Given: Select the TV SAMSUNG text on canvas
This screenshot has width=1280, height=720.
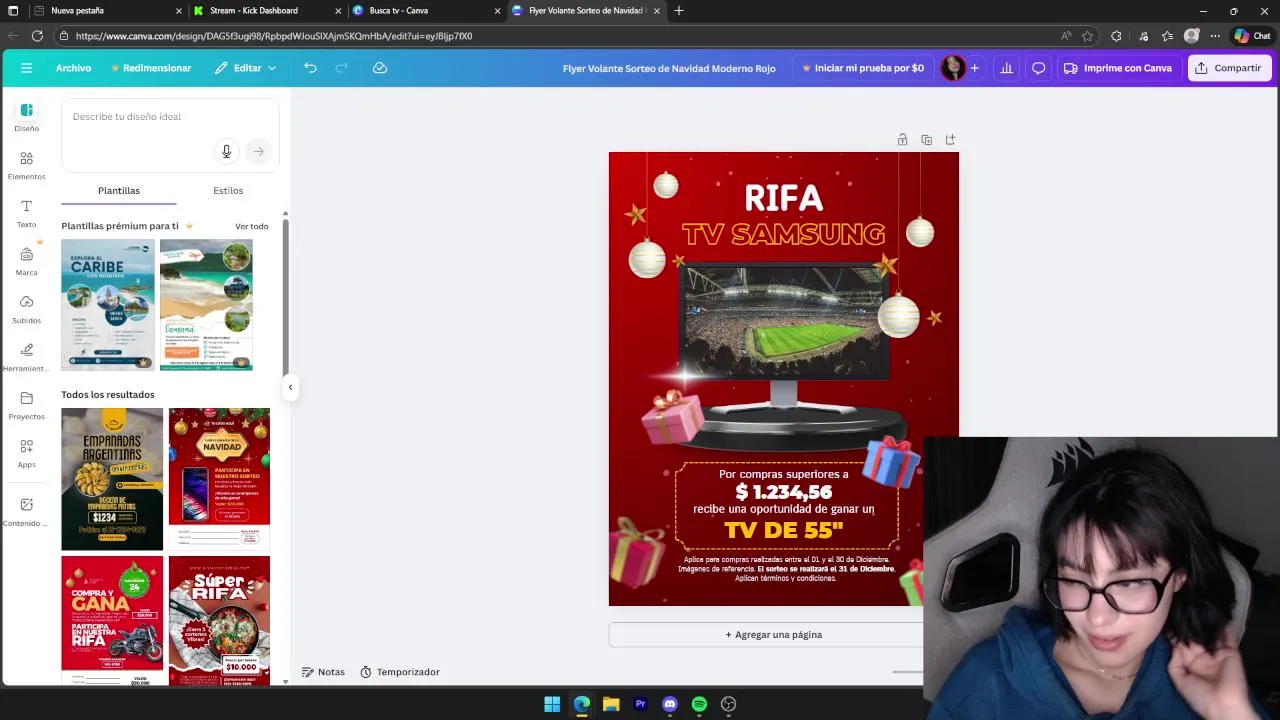Looking at the screenshot, I should coord(783,234).
